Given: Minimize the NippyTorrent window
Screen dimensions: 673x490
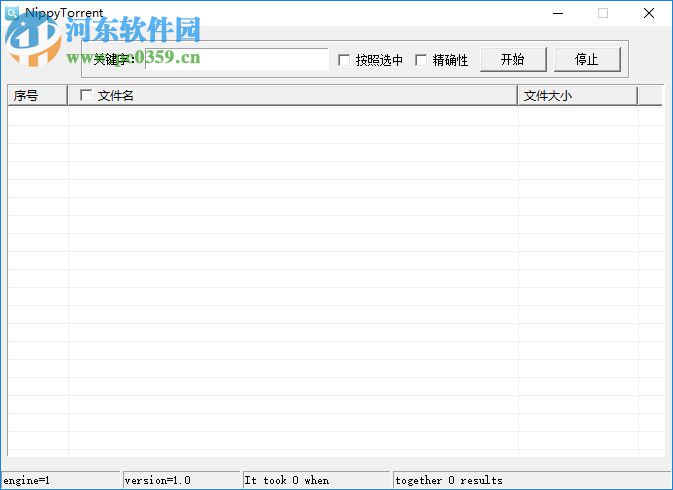Looking at the screenshot, I should [558, 13].
